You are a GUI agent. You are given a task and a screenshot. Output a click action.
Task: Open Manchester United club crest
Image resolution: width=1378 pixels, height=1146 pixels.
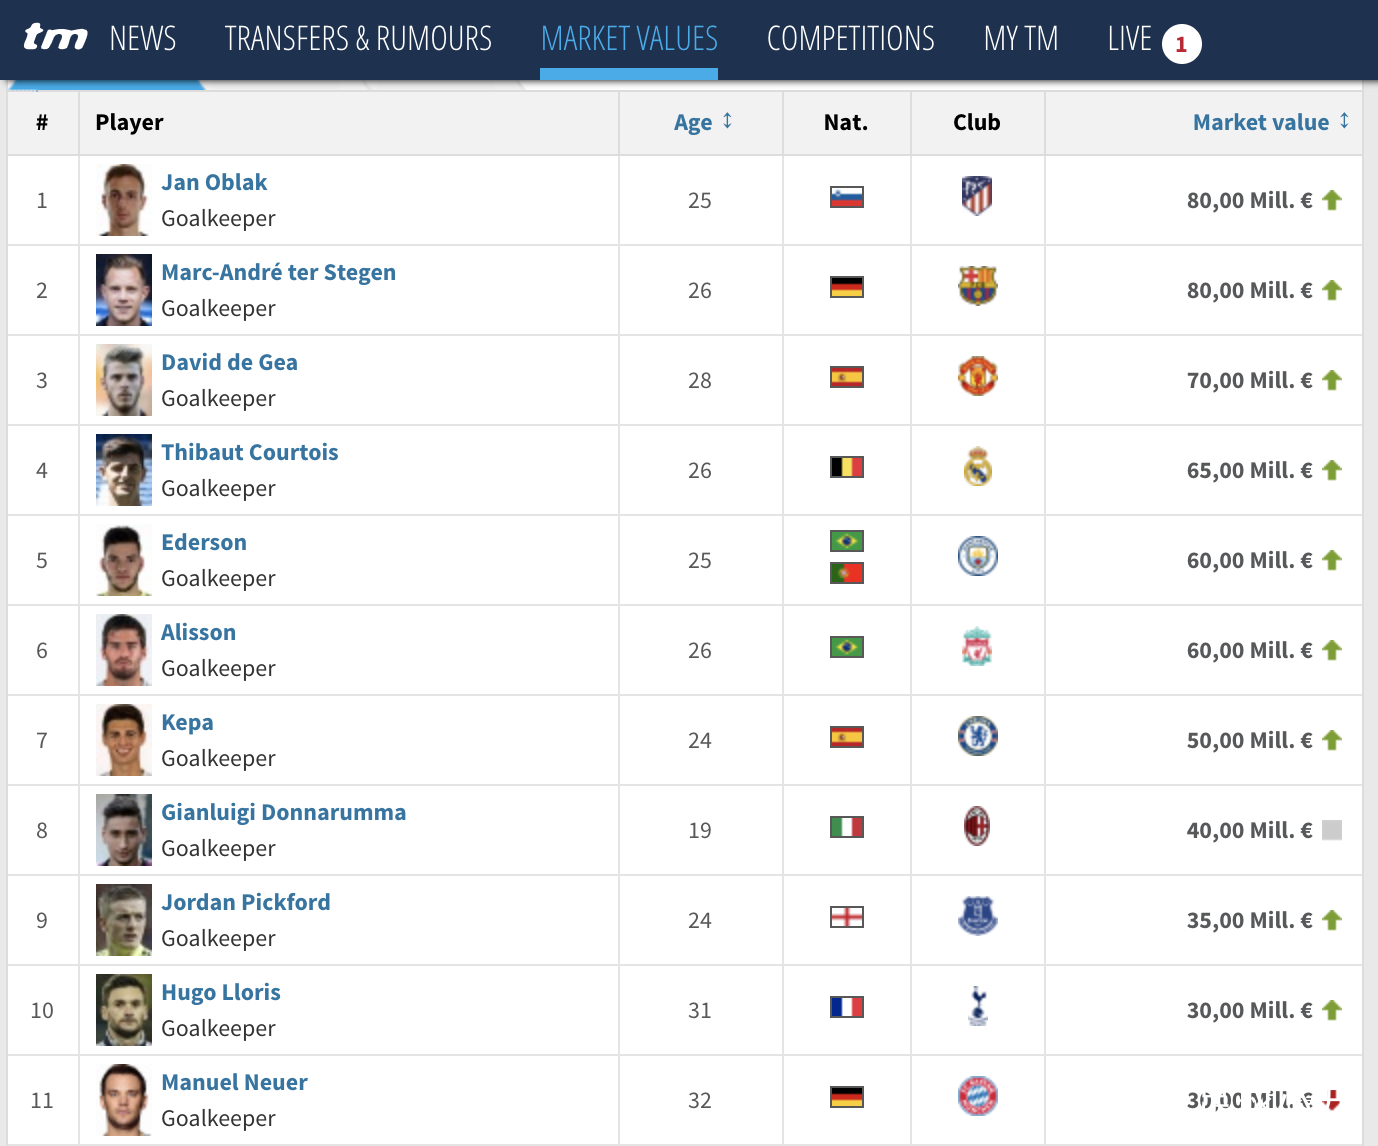(x=977, y=376)
